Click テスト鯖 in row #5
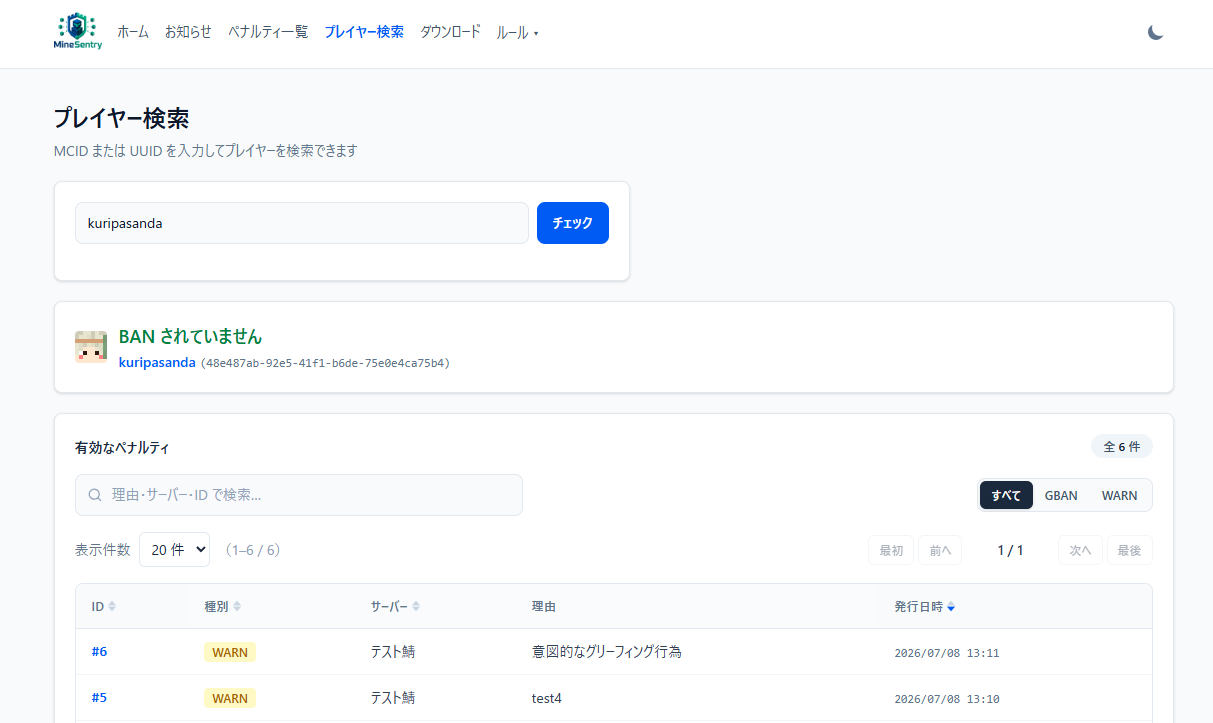Screen dimensions: 1213x723 [393, 698]
